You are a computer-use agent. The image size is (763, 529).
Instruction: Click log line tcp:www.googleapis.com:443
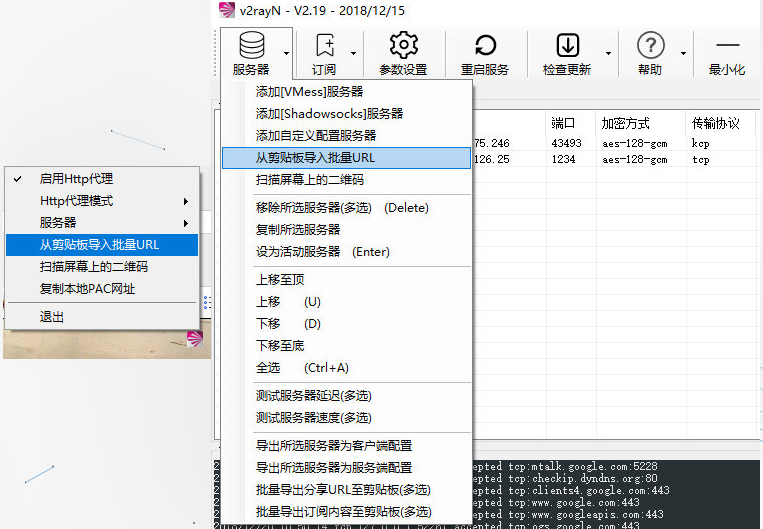pyautogui.click(x=586, y=514)
